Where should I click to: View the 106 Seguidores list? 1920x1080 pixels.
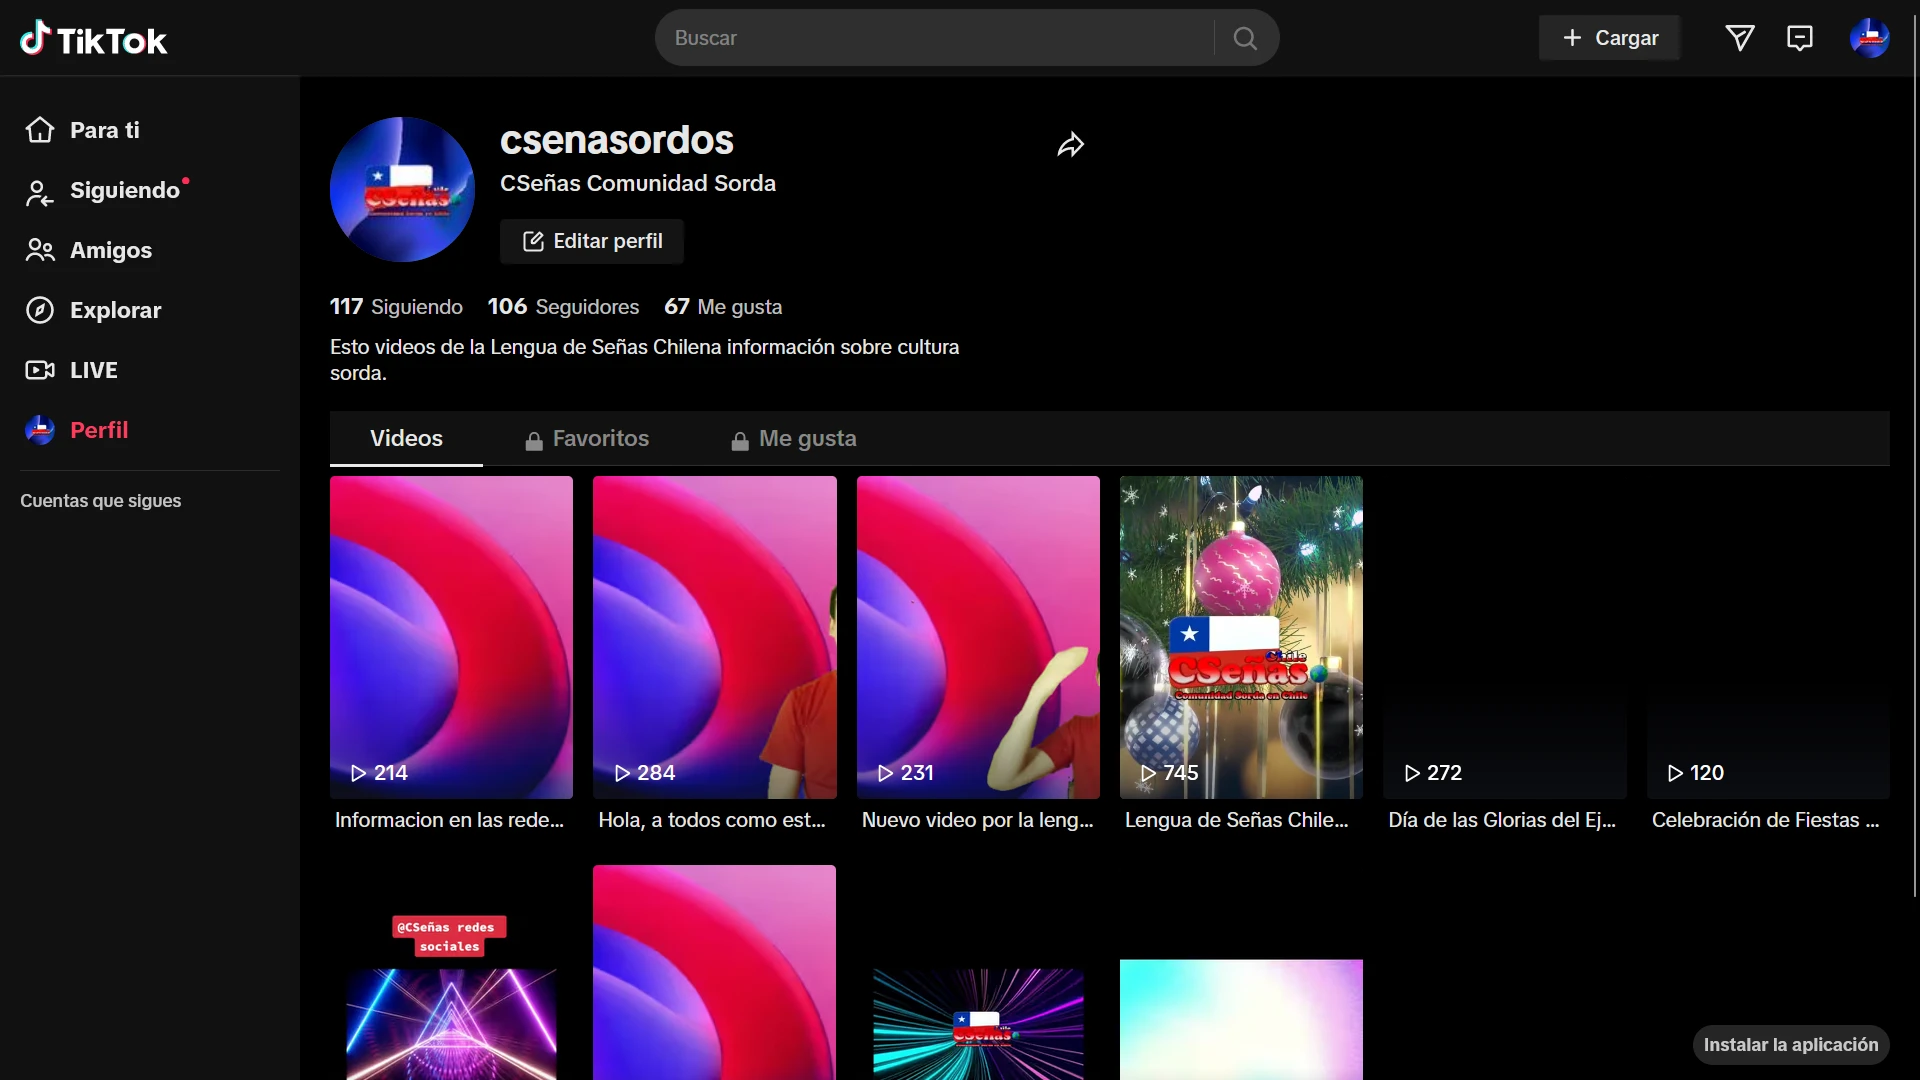point(563,307)
